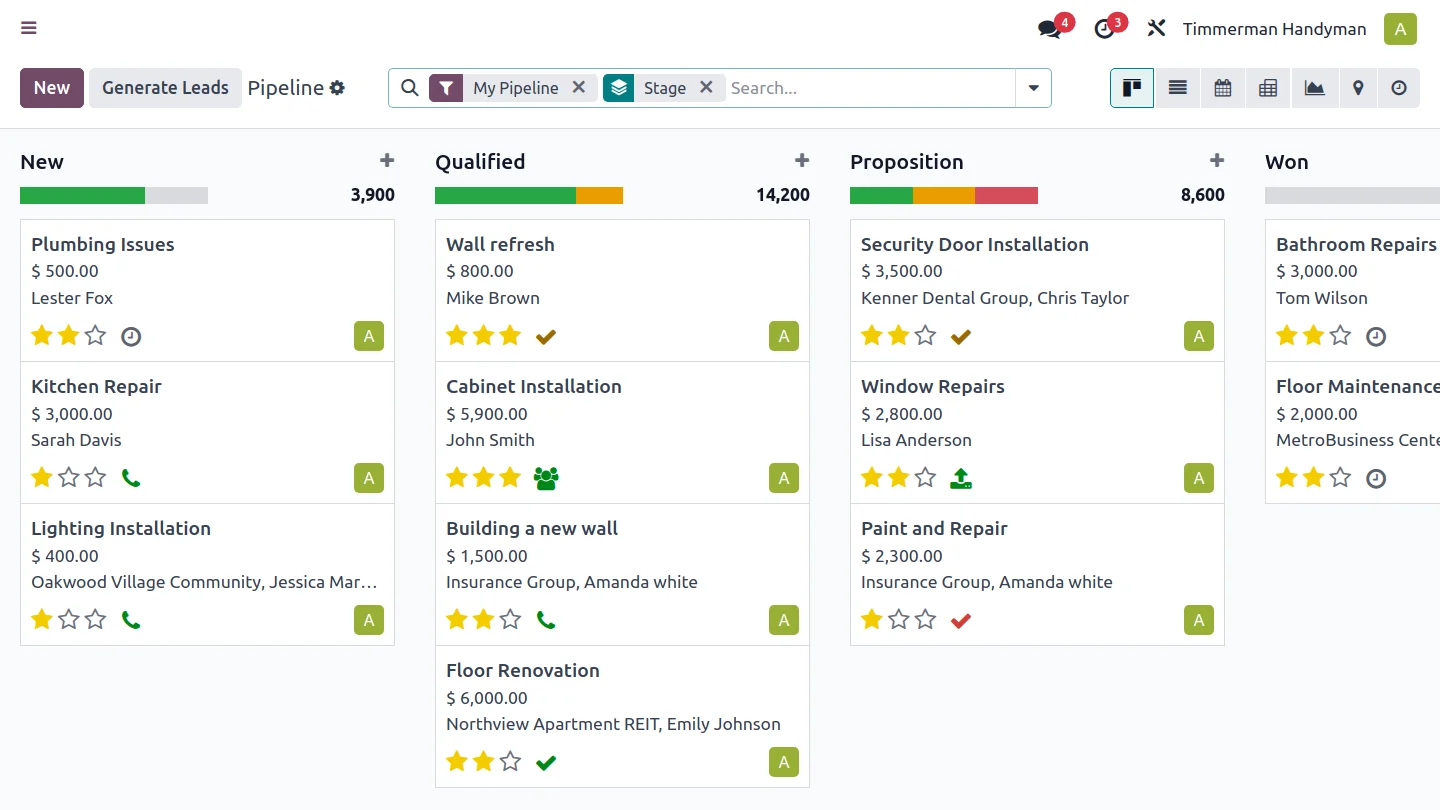Viewport: 1440px width, 810px height.
Task: Remove the My Pipeline filter
Action: coord(578,87)
